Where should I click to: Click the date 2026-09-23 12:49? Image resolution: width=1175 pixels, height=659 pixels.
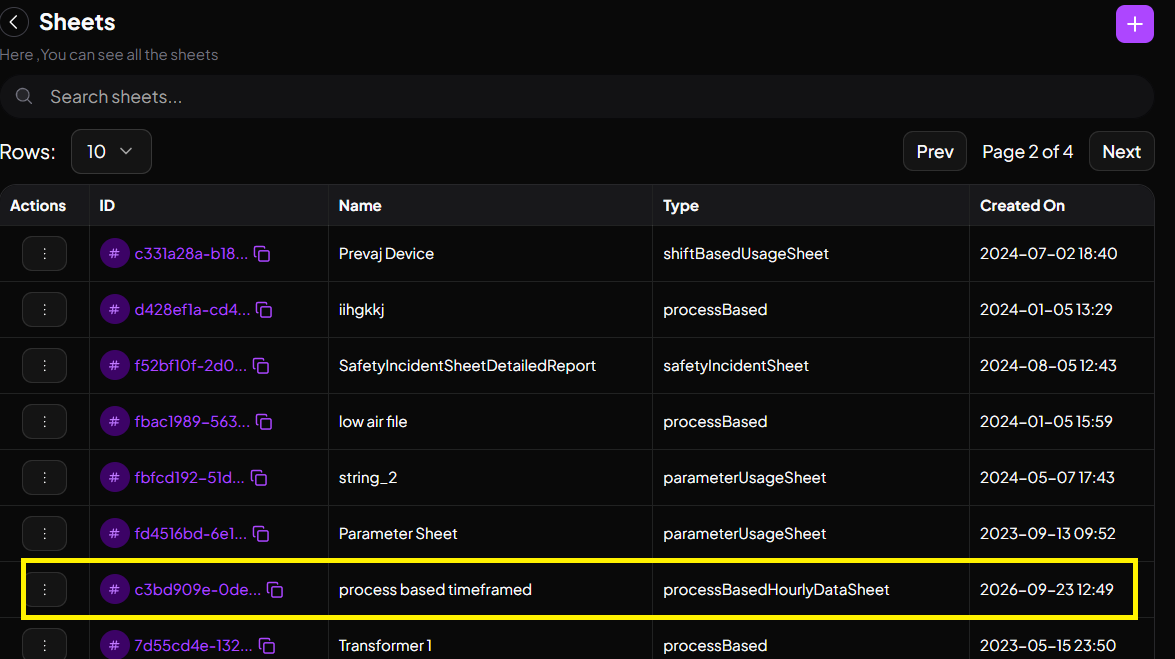1047,589
